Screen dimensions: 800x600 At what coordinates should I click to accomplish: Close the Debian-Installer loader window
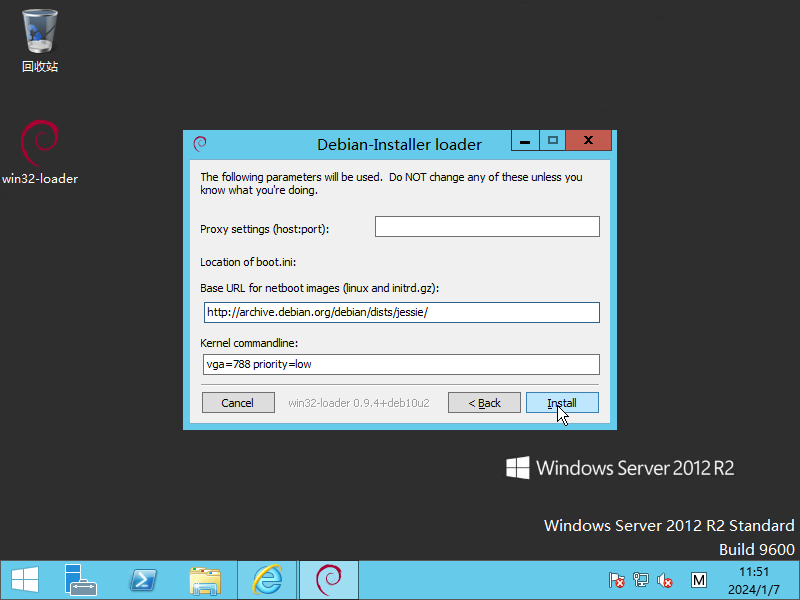coord(588,141)
